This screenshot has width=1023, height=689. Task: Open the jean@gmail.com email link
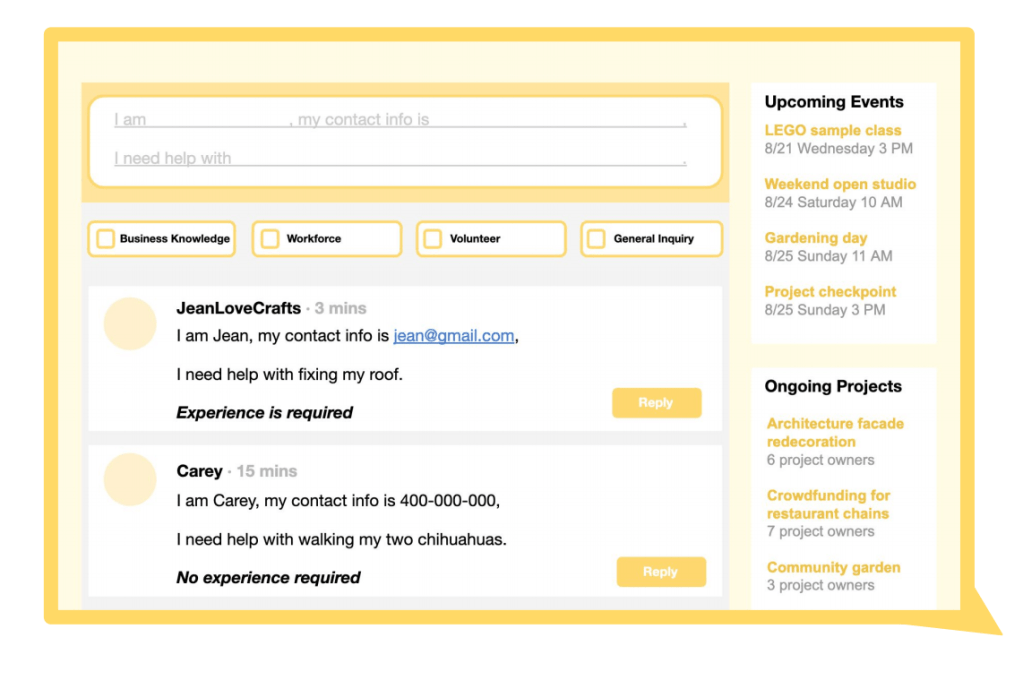pyautogui.click(x=453, y=336)
